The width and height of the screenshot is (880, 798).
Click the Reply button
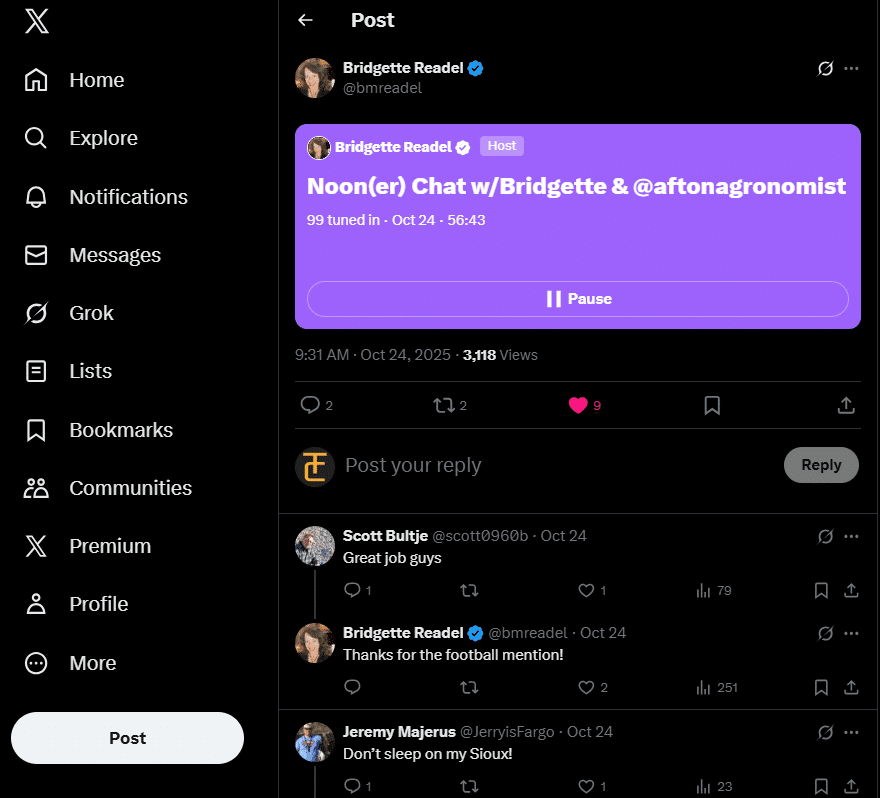tap(821, 465)
